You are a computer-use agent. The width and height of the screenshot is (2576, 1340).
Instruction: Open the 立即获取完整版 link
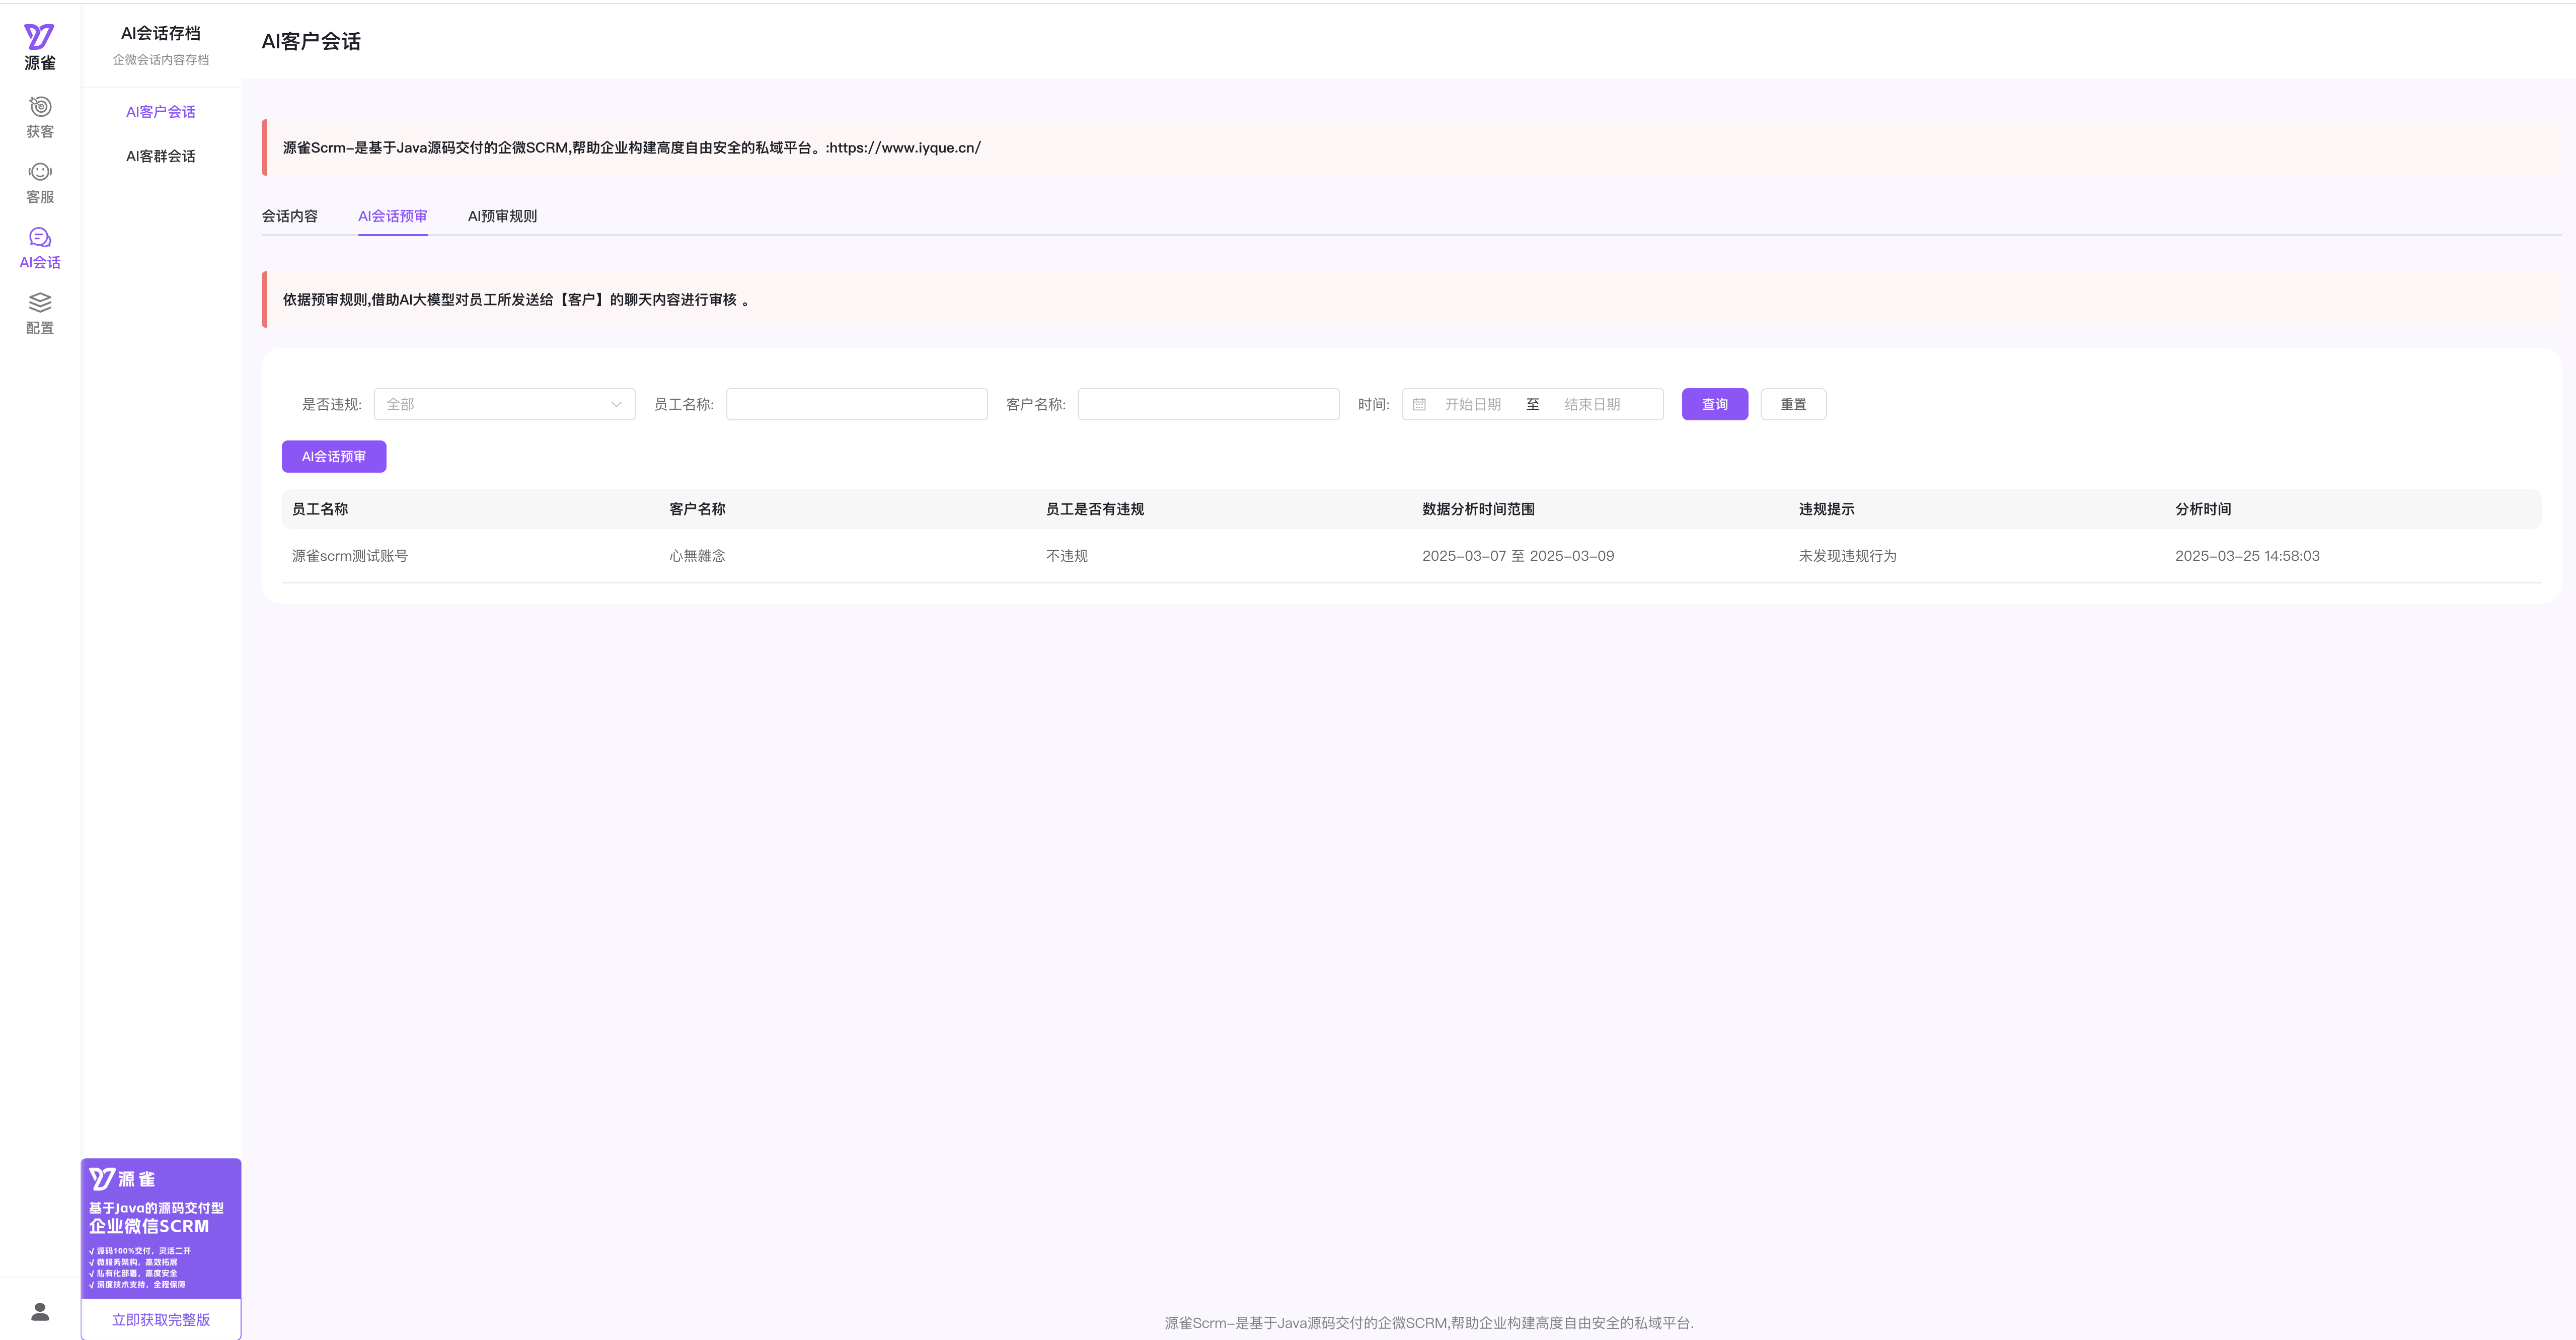(160, 1319)
